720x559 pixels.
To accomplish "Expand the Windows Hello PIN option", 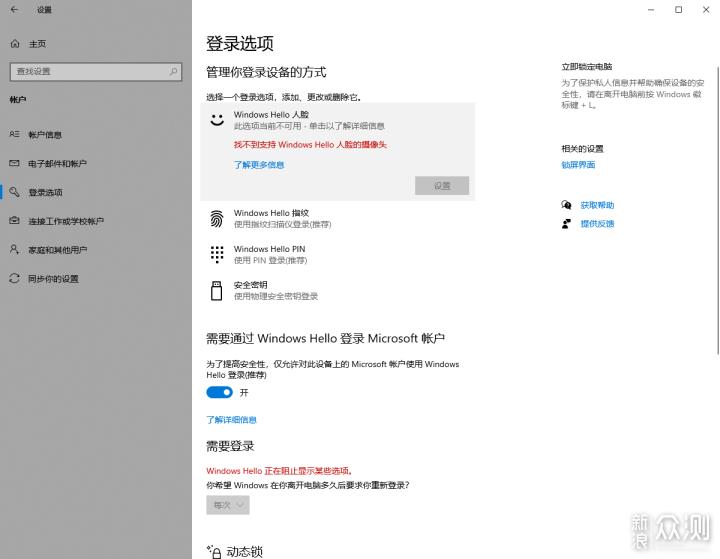I will (x=338, y=254).
